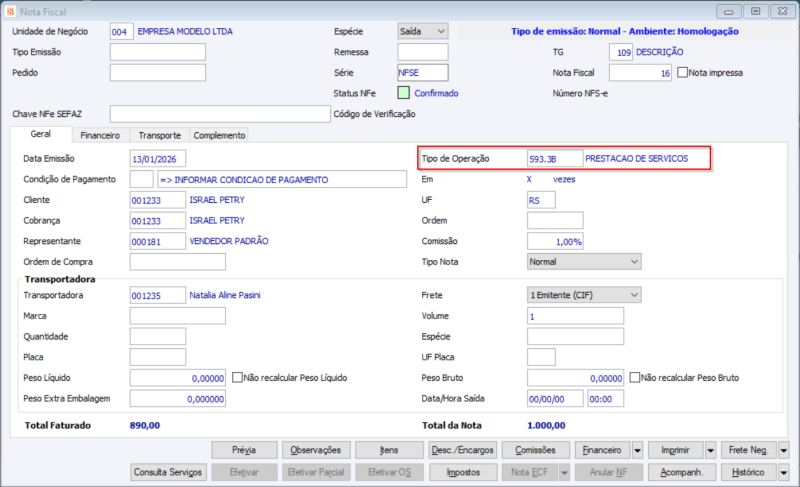Expand the arrow next to Frete Neg. button
Viewport: 800px width, 487px height.
coord(784,450)
